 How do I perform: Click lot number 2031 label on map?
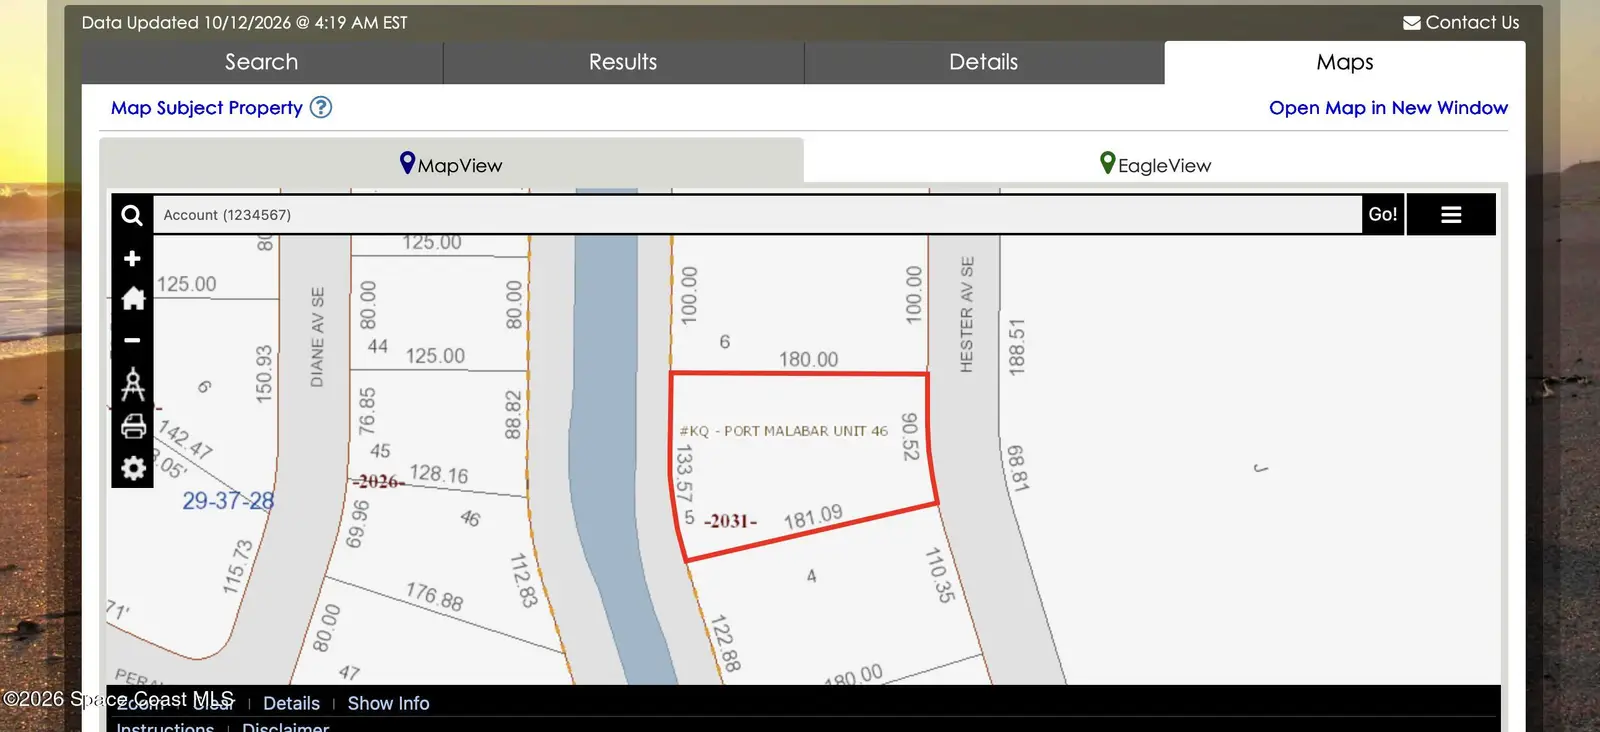coord(730,521)
